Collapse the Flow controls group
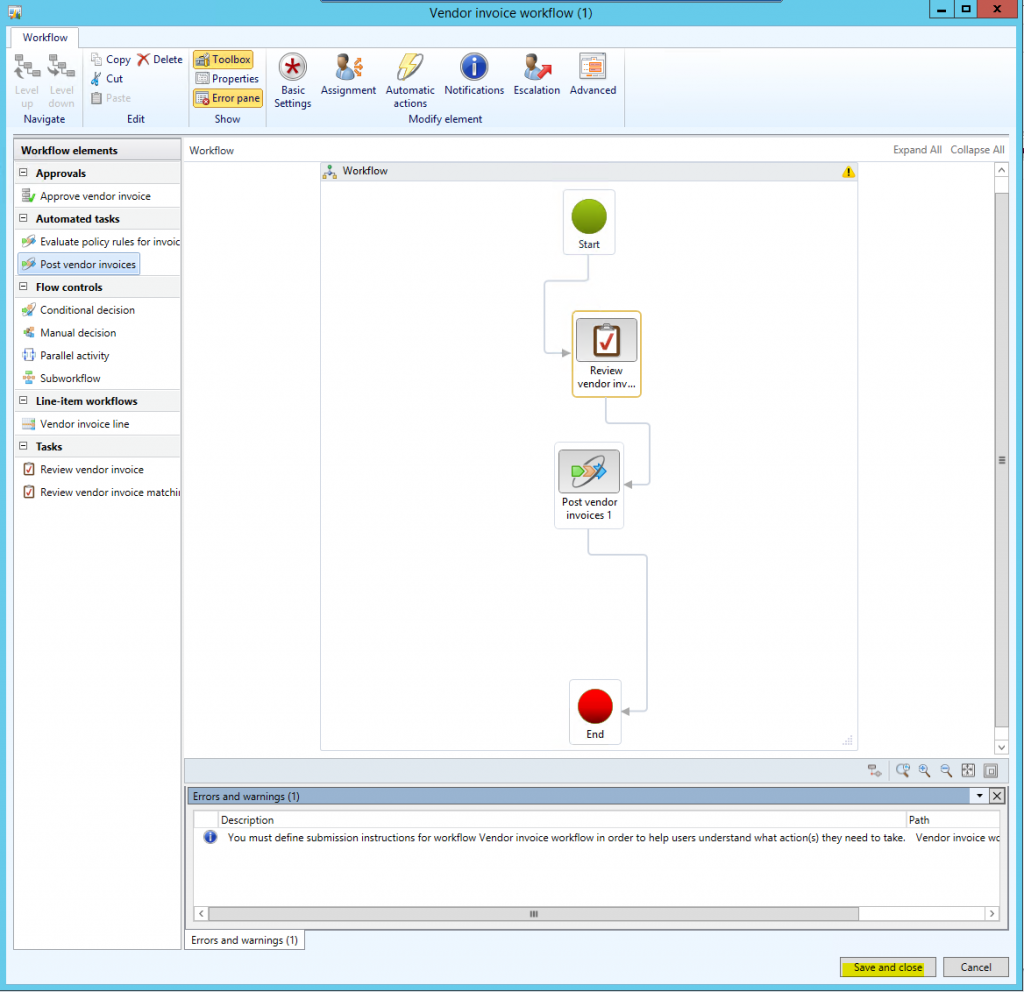1024x992 pixels. coord(22,287)
